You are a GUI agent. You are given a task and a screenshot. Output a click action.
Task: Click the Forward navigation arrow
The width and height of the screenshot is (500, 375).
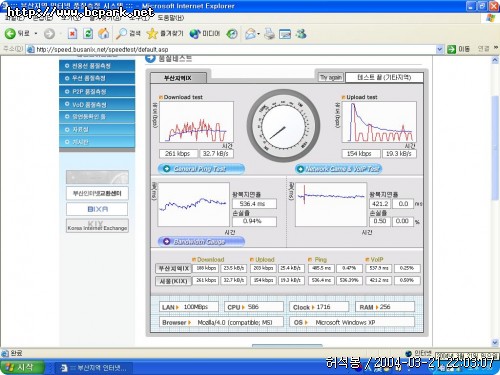pos(49,34)
